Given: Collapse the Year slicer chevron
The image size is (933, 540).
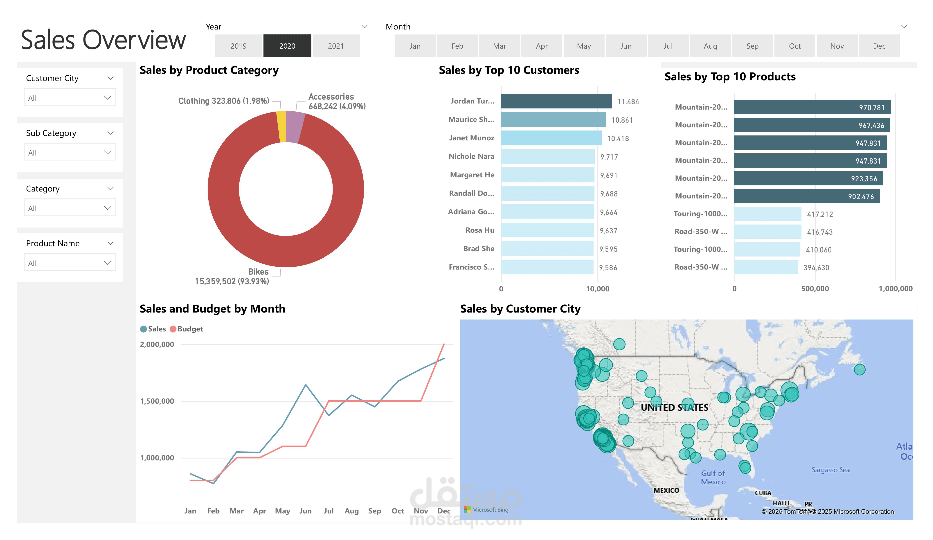Looking at the screenshot, I should pyautogui.click(x=364, y=27).
